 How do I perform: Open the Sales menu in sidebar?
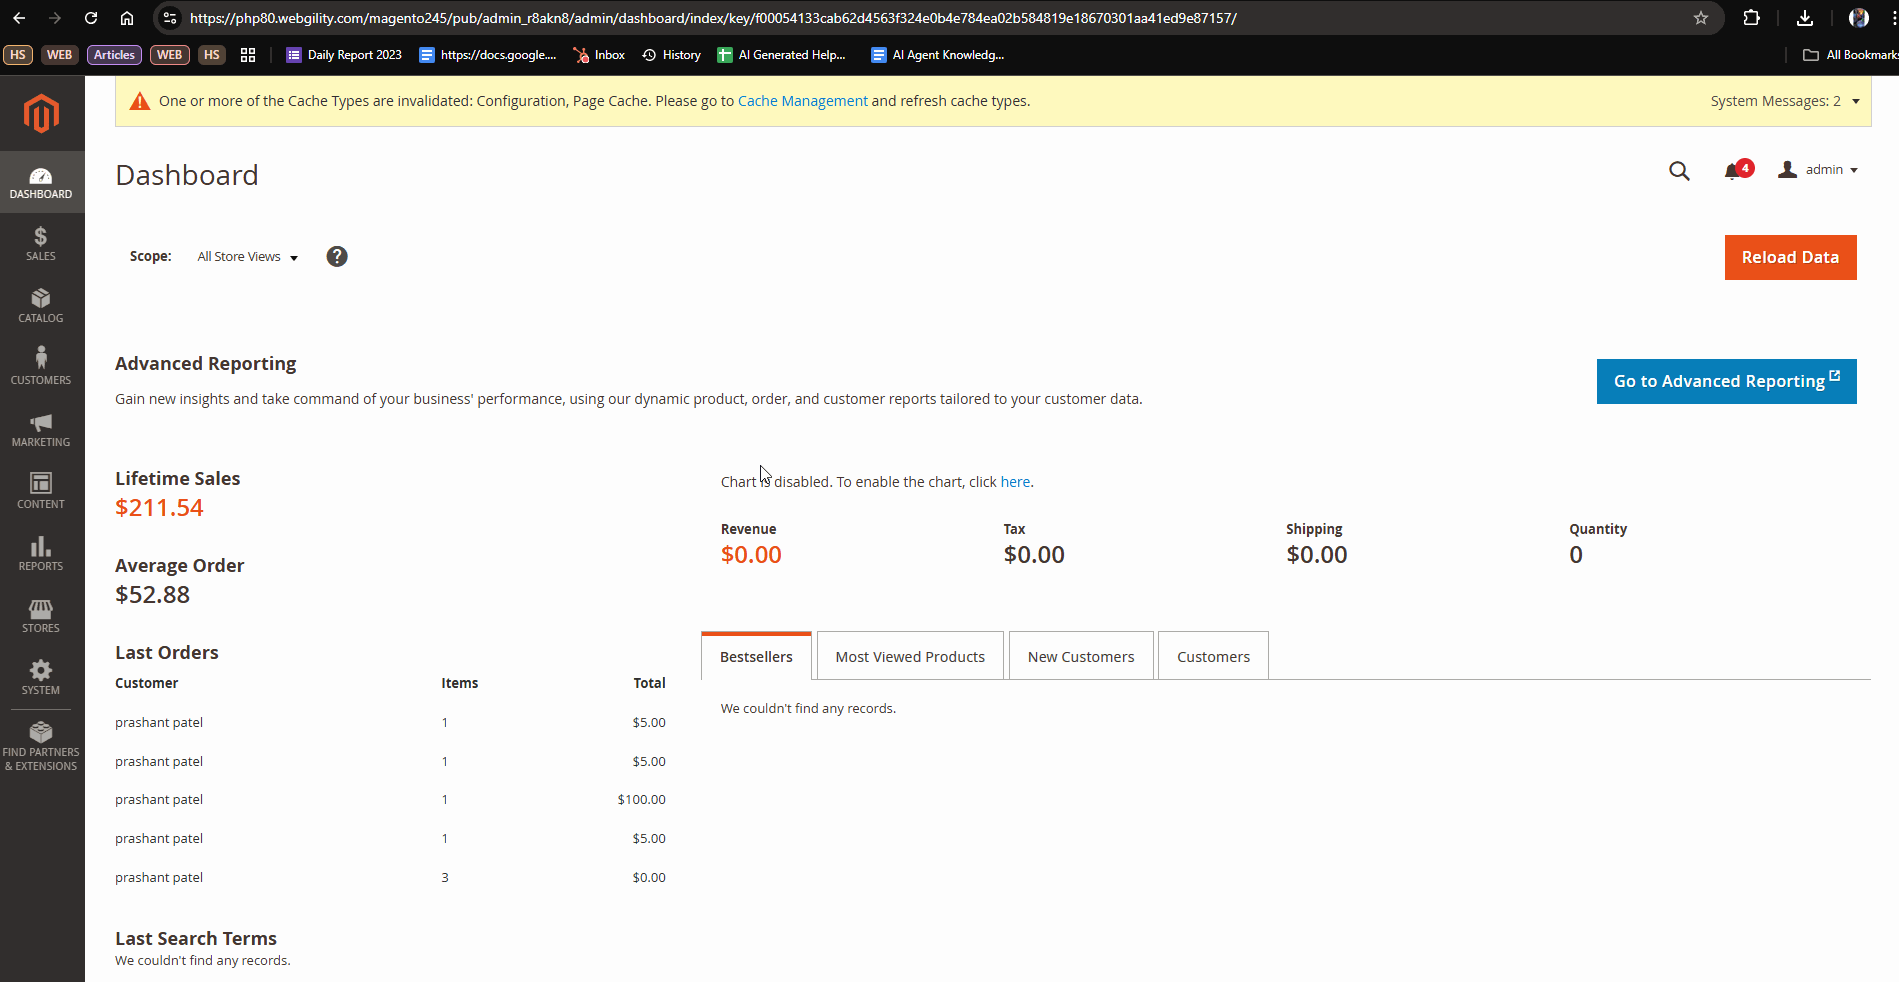[x=41, y=244]
